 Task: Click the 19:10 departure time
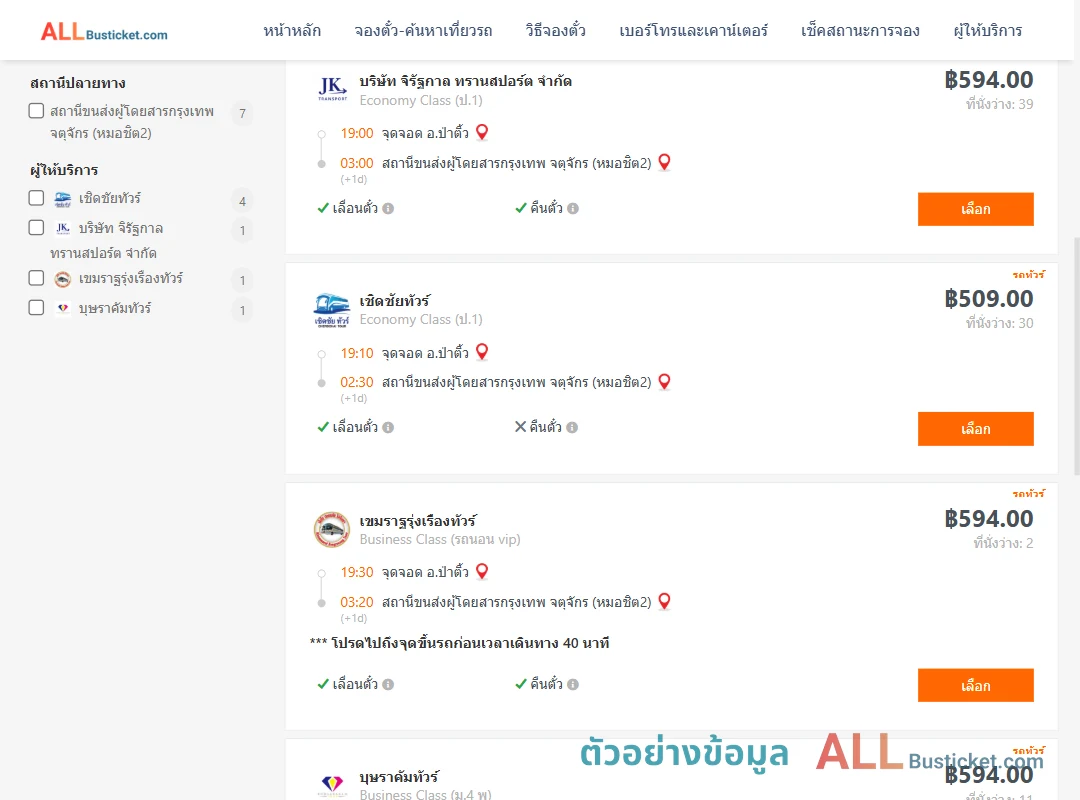point(357,353)
